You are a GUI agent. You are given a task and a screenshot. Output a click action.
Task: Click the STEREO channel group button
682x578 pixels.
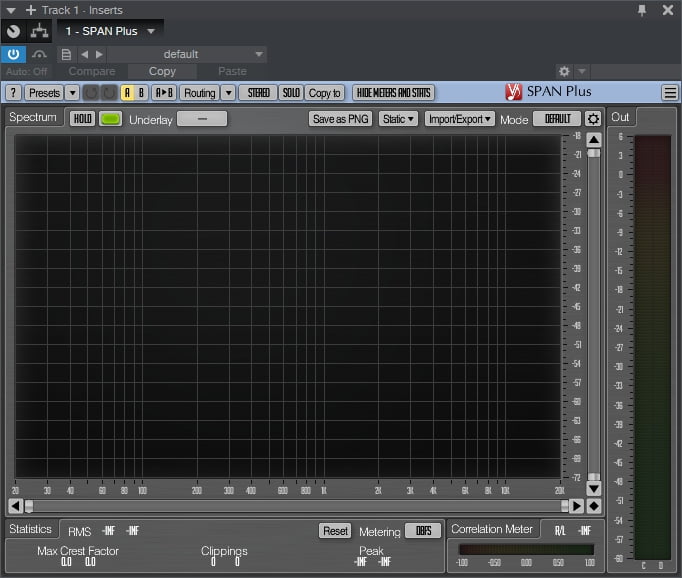click(258, 93)
